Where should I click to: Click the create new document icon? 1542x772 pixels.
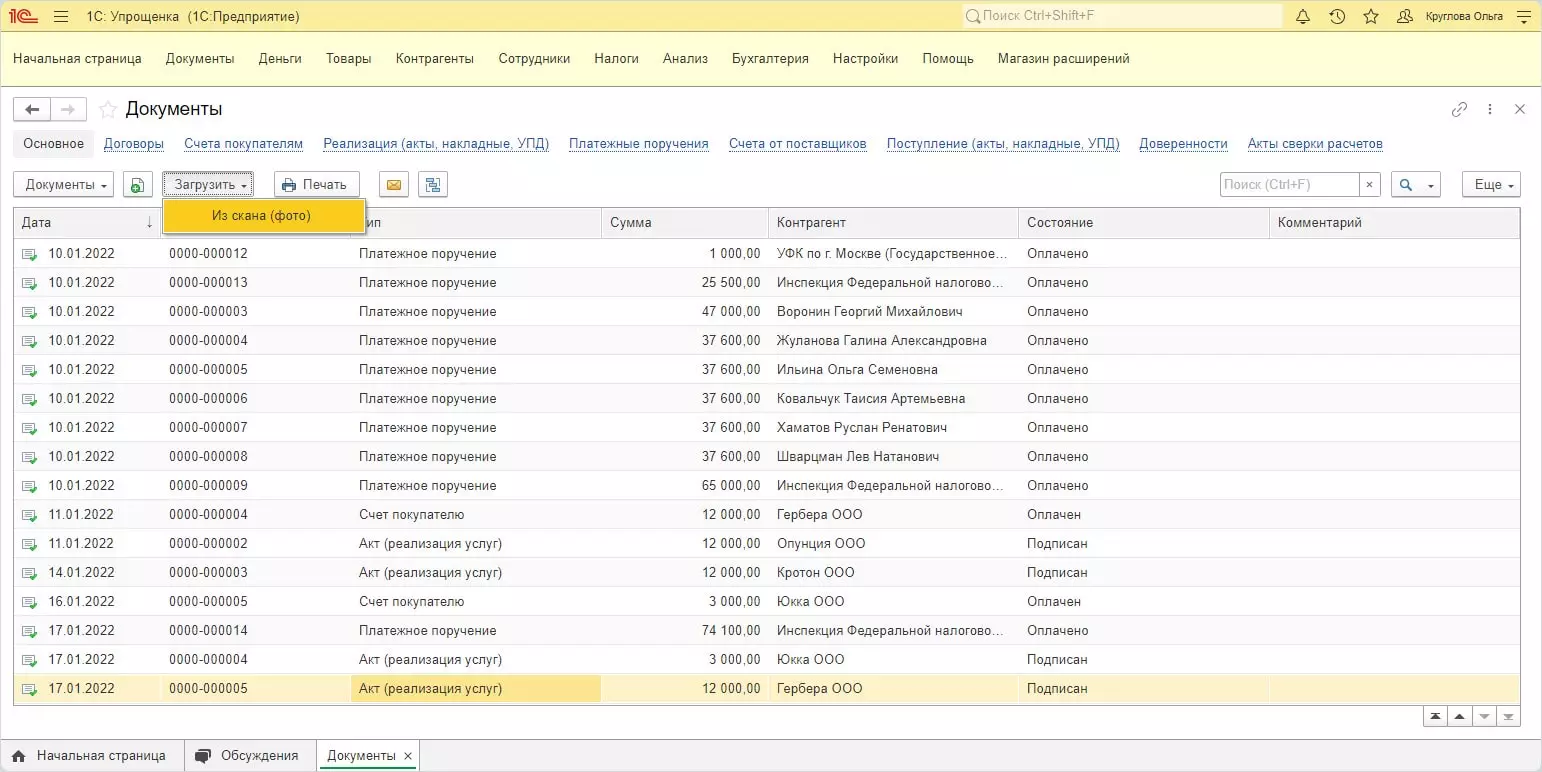[x=137, y=185]
